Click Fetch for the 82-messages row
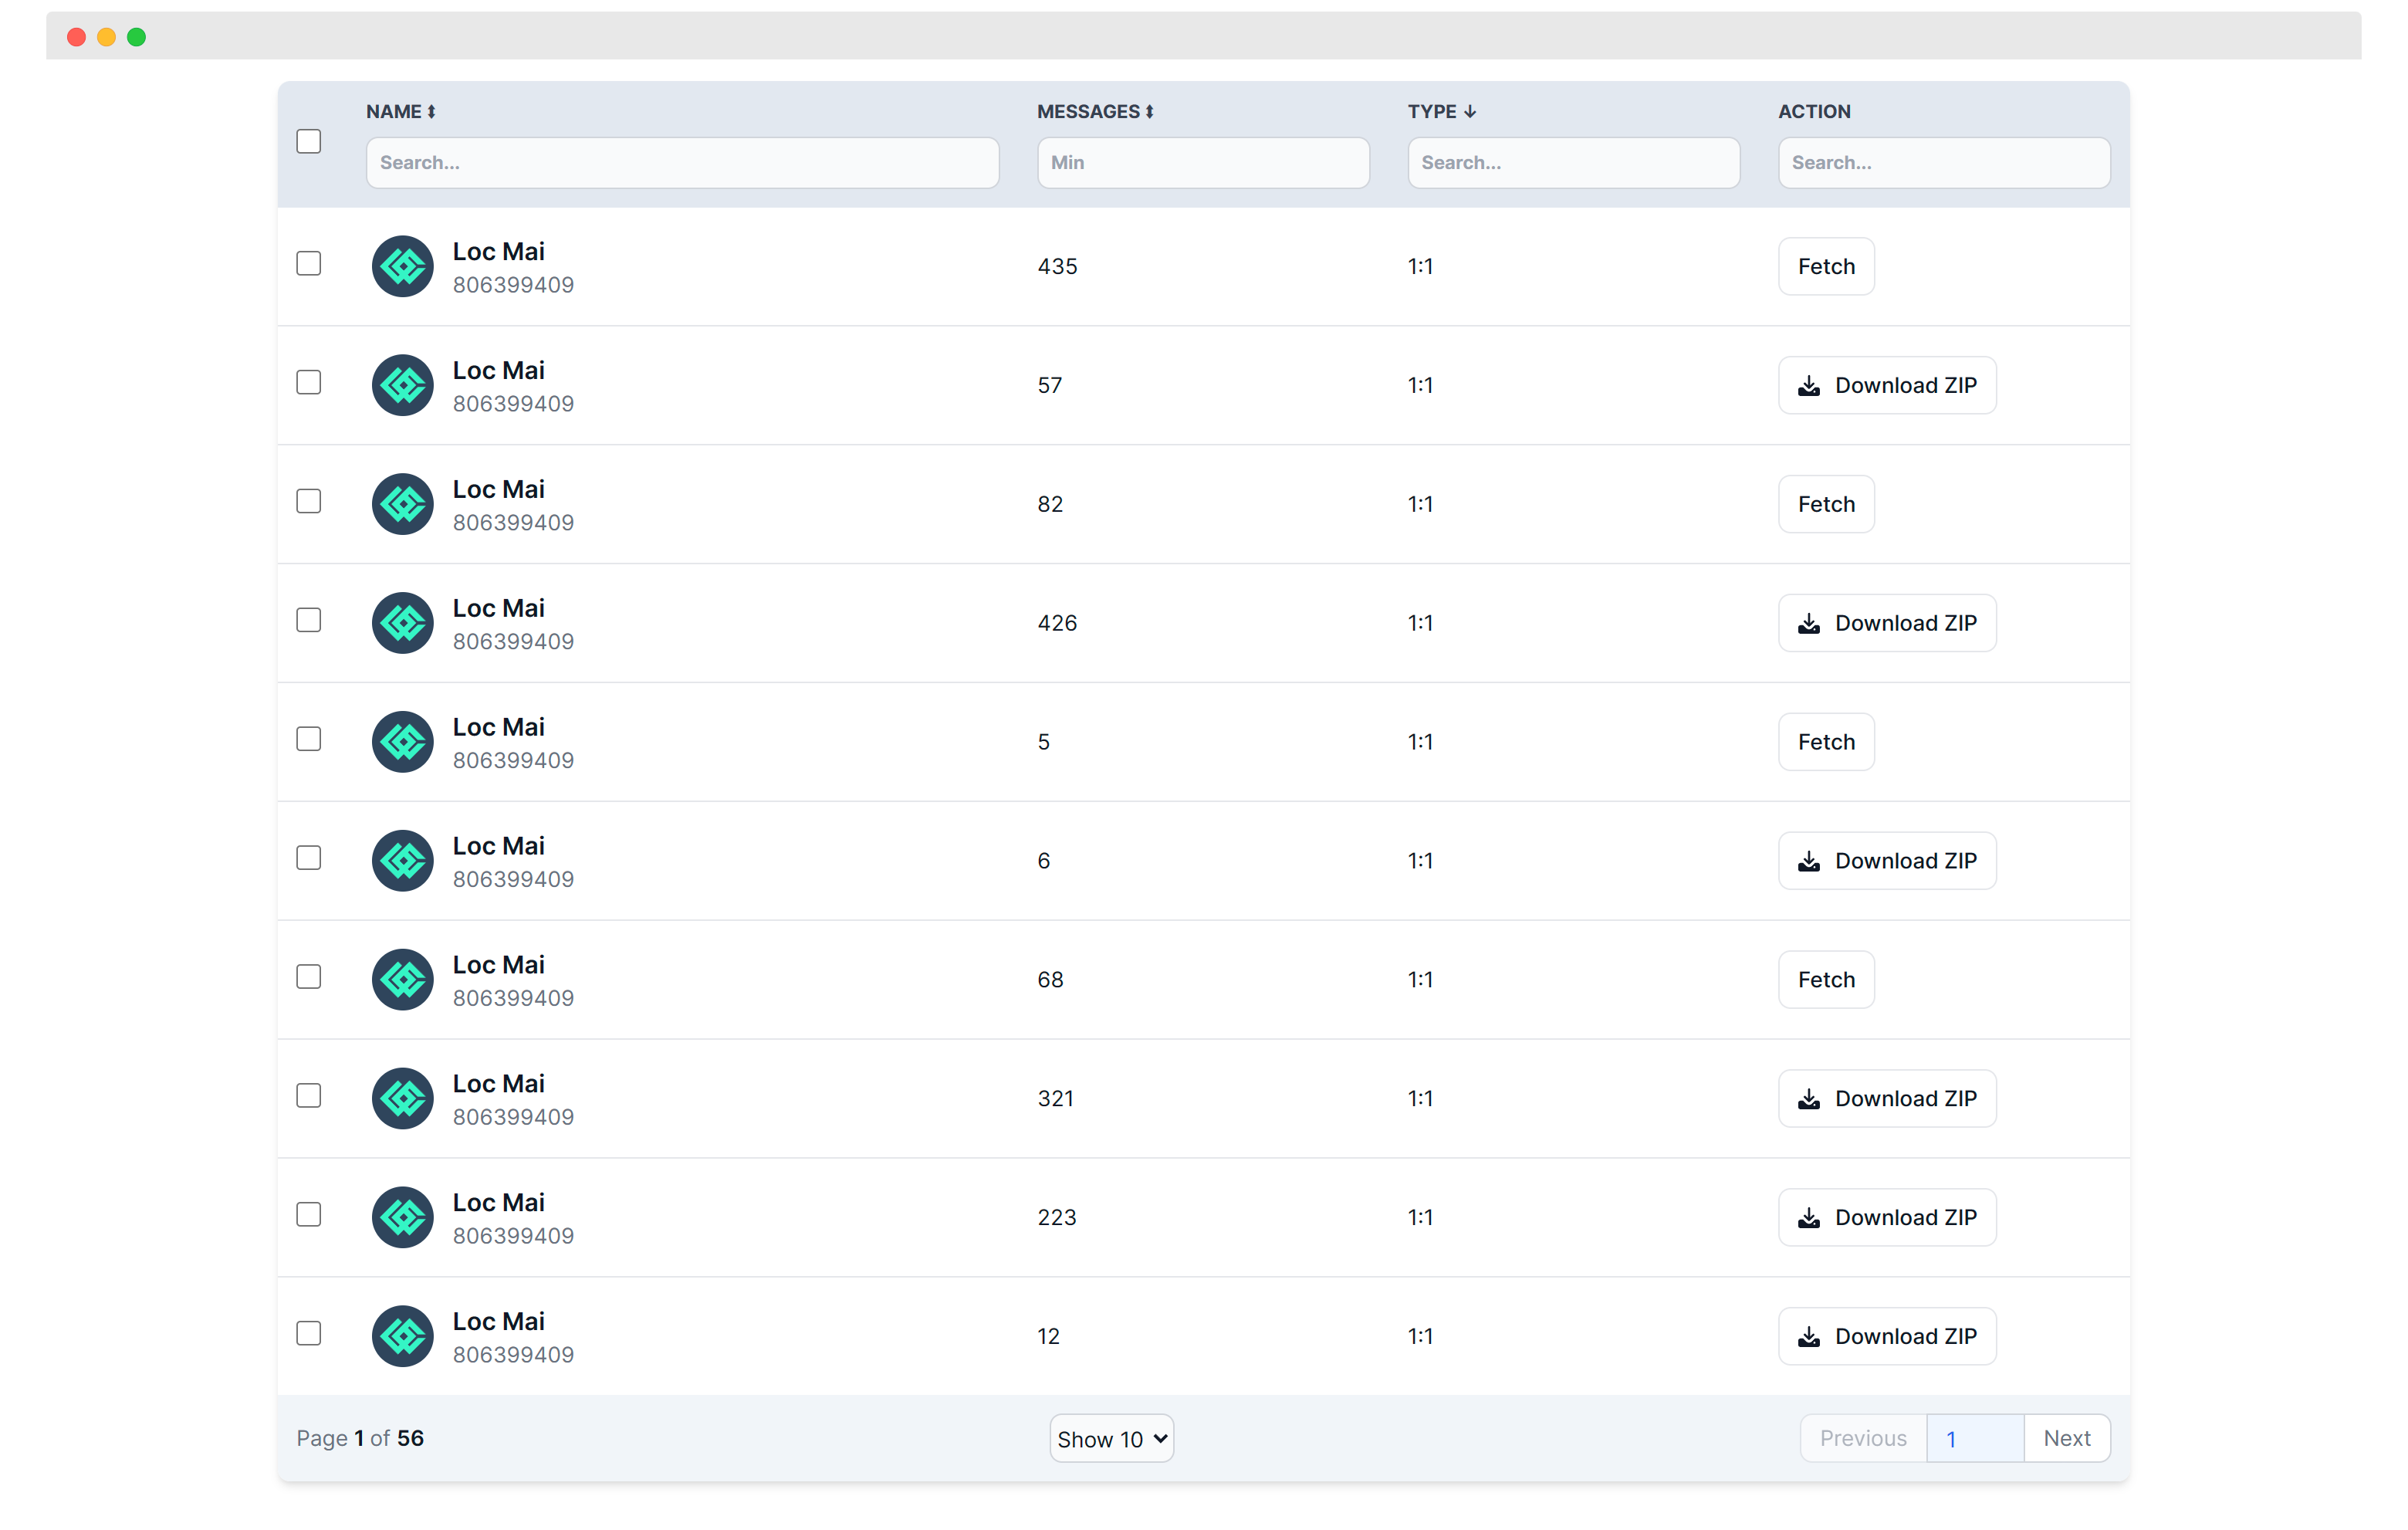This screenshot has height=1530, width=2408. (1825, 504)
